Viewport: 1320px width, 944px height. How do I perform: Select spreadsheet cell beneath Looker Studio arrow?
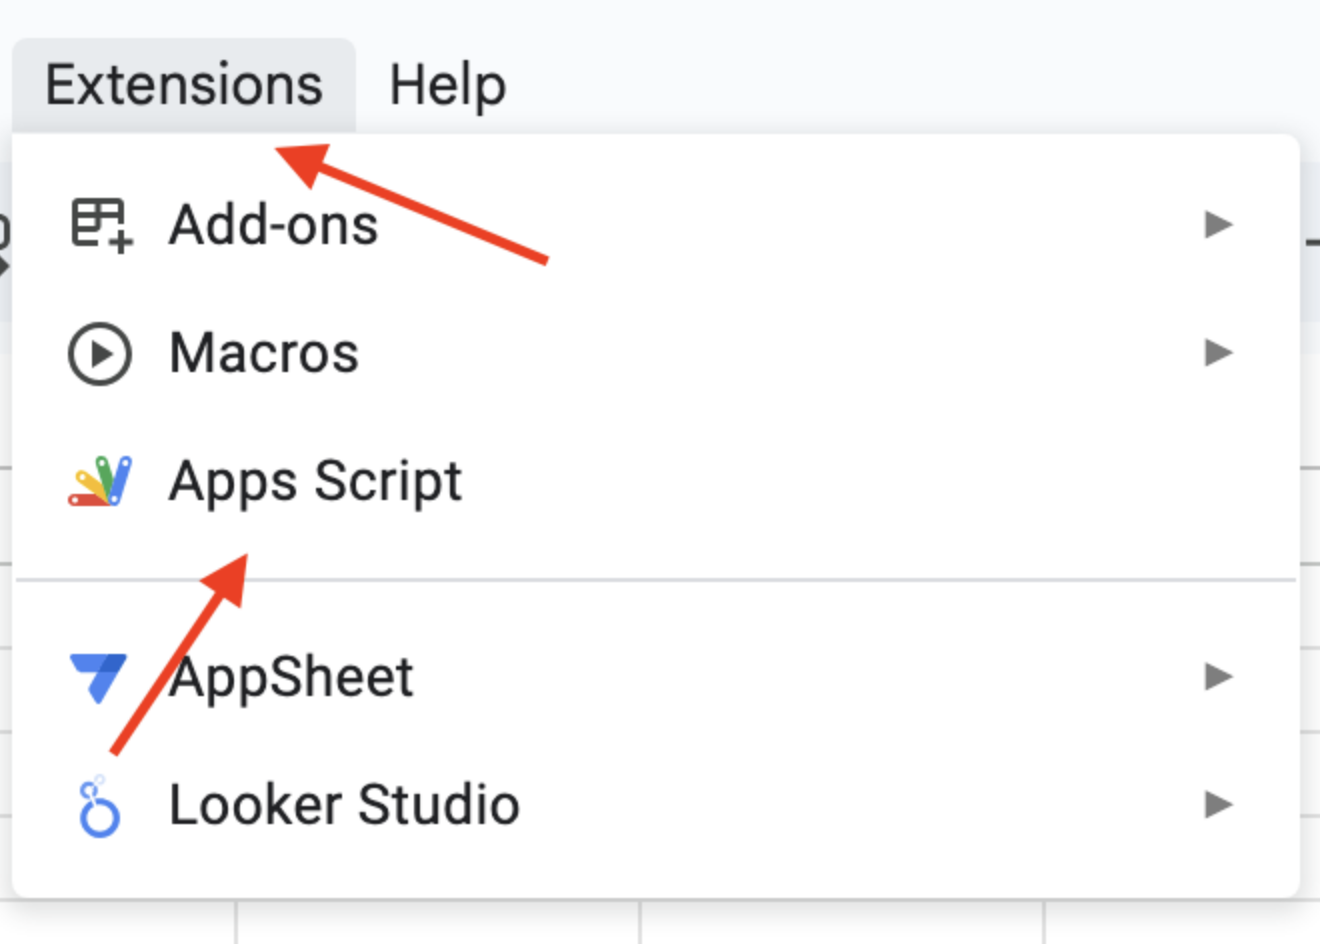click(1182, 922)
